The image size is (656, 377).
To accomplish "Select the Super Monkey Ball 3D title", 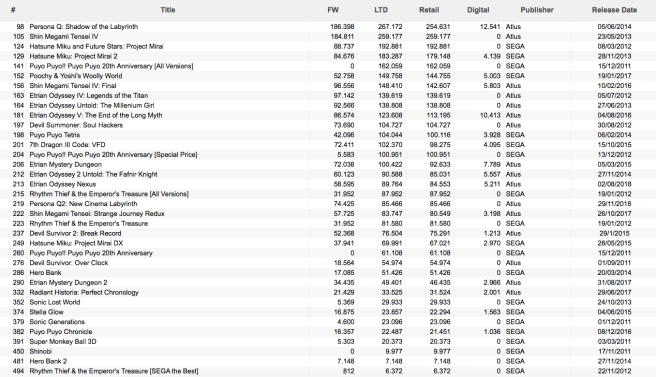I will click(x=63, y=341).
